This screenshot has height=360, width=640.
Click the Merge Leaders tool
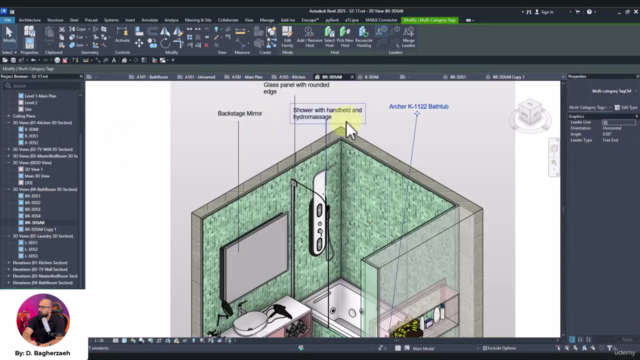coord(408,37)
